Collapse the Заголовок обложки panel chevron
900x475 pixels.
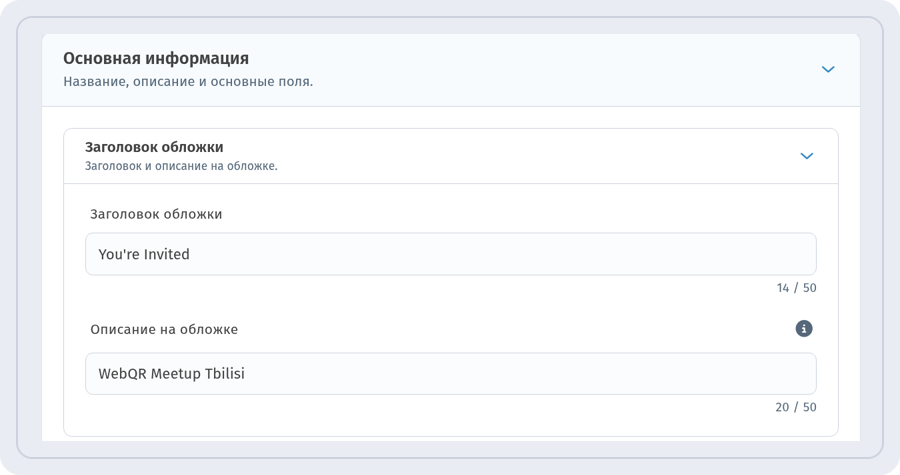click(806, 156)
